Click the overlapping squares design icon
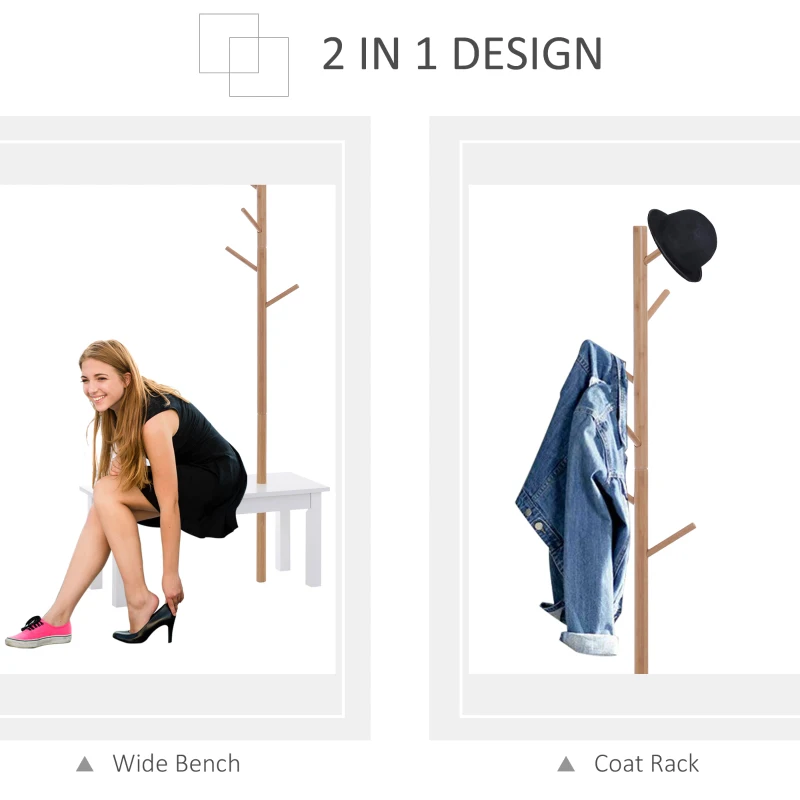 click(244, 55)
